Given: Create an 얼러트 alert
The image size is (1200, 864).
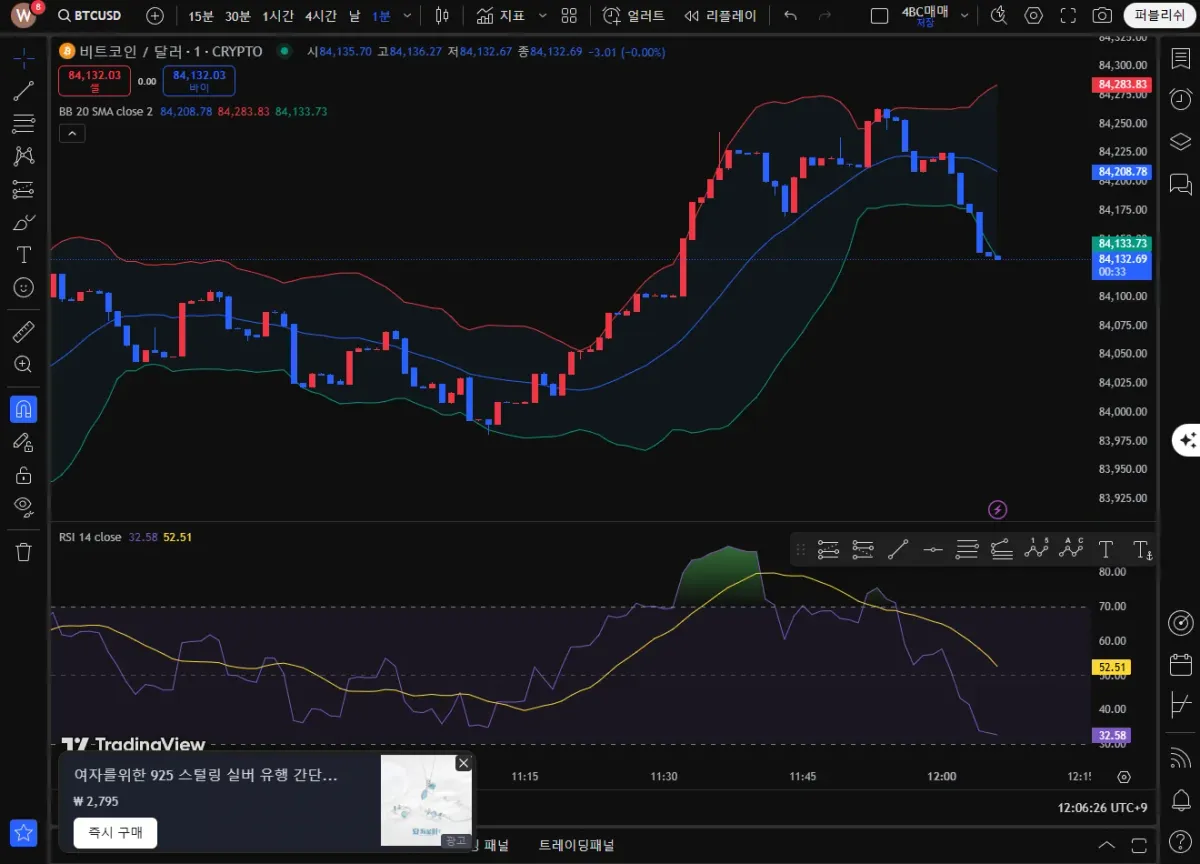Looking at the screenshot, I should 633,16.
